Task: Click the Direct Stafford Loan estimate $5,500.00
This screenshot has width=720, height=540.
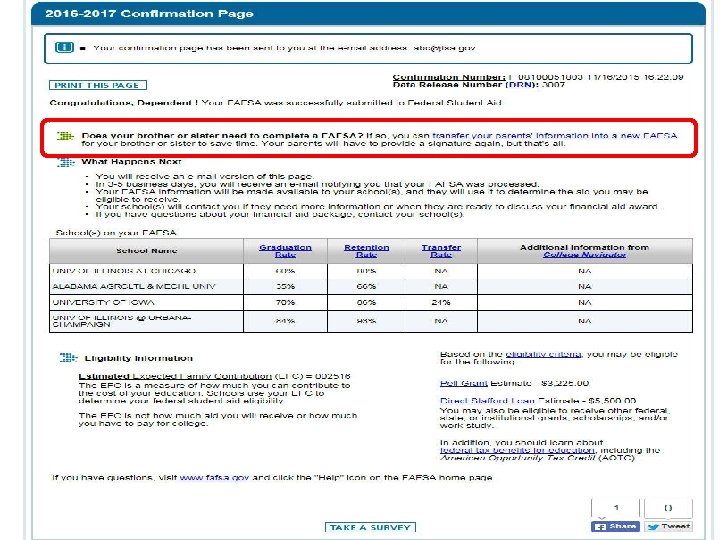Action: point(612,400)
